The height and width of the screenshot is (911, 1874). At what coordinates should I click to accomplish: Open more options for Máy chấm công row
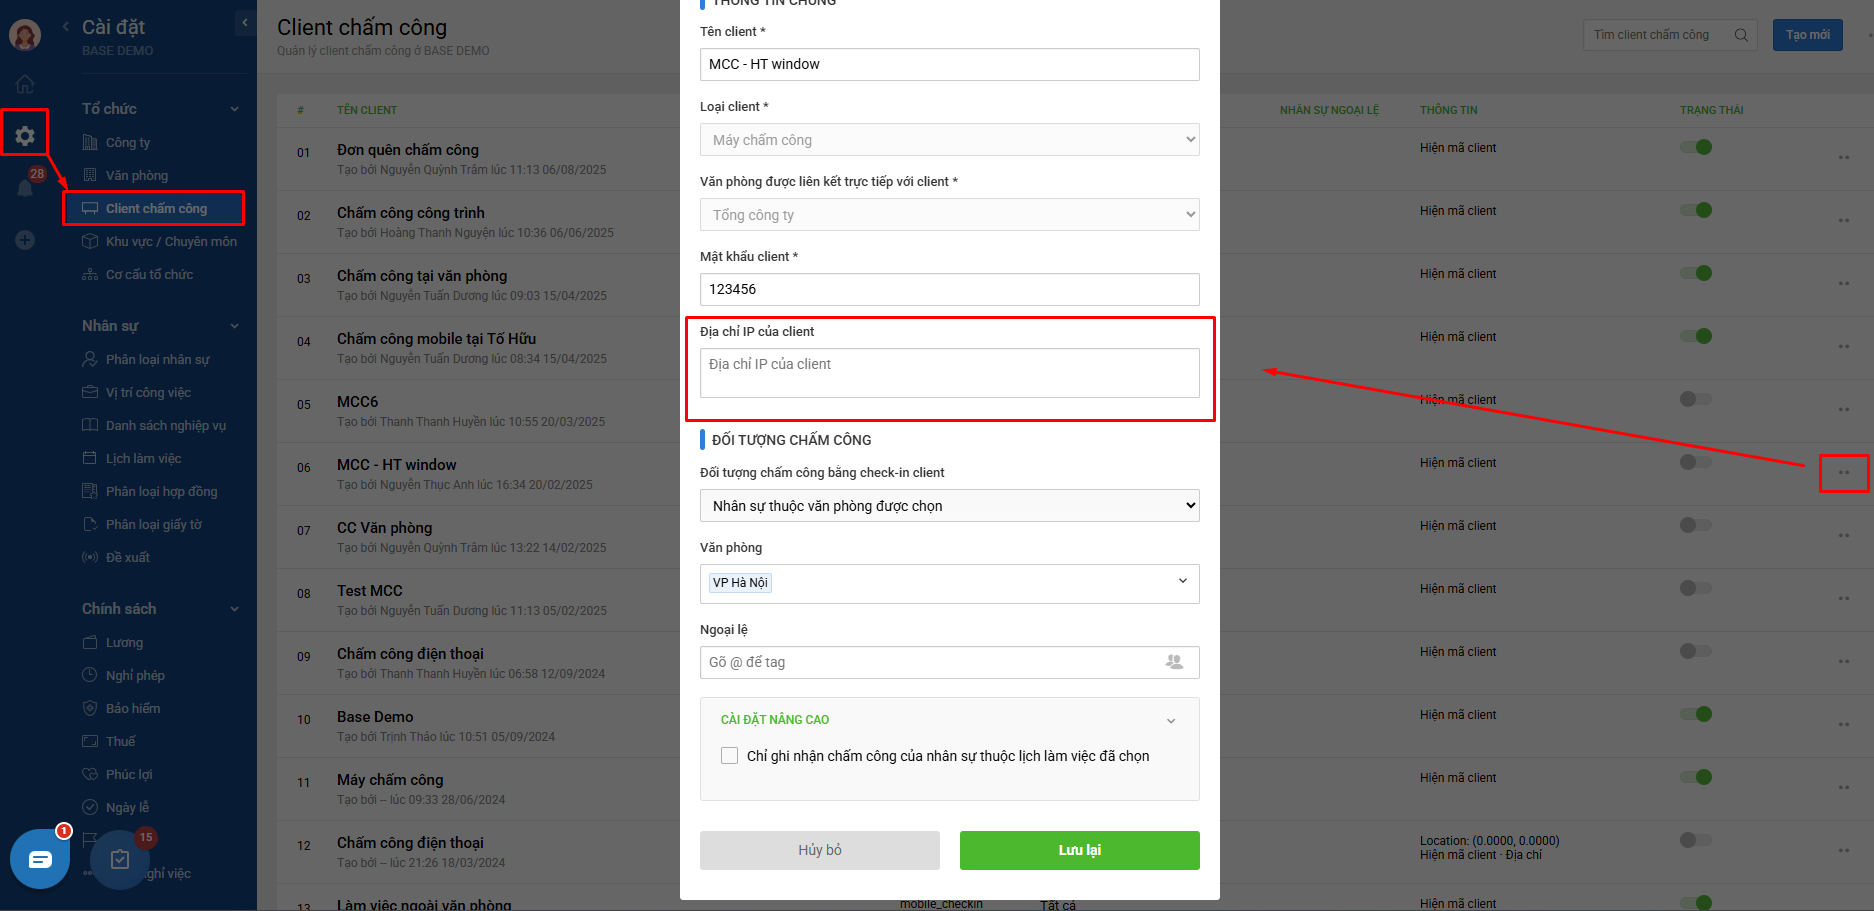pyautogui.click(x=1844, y=787)
